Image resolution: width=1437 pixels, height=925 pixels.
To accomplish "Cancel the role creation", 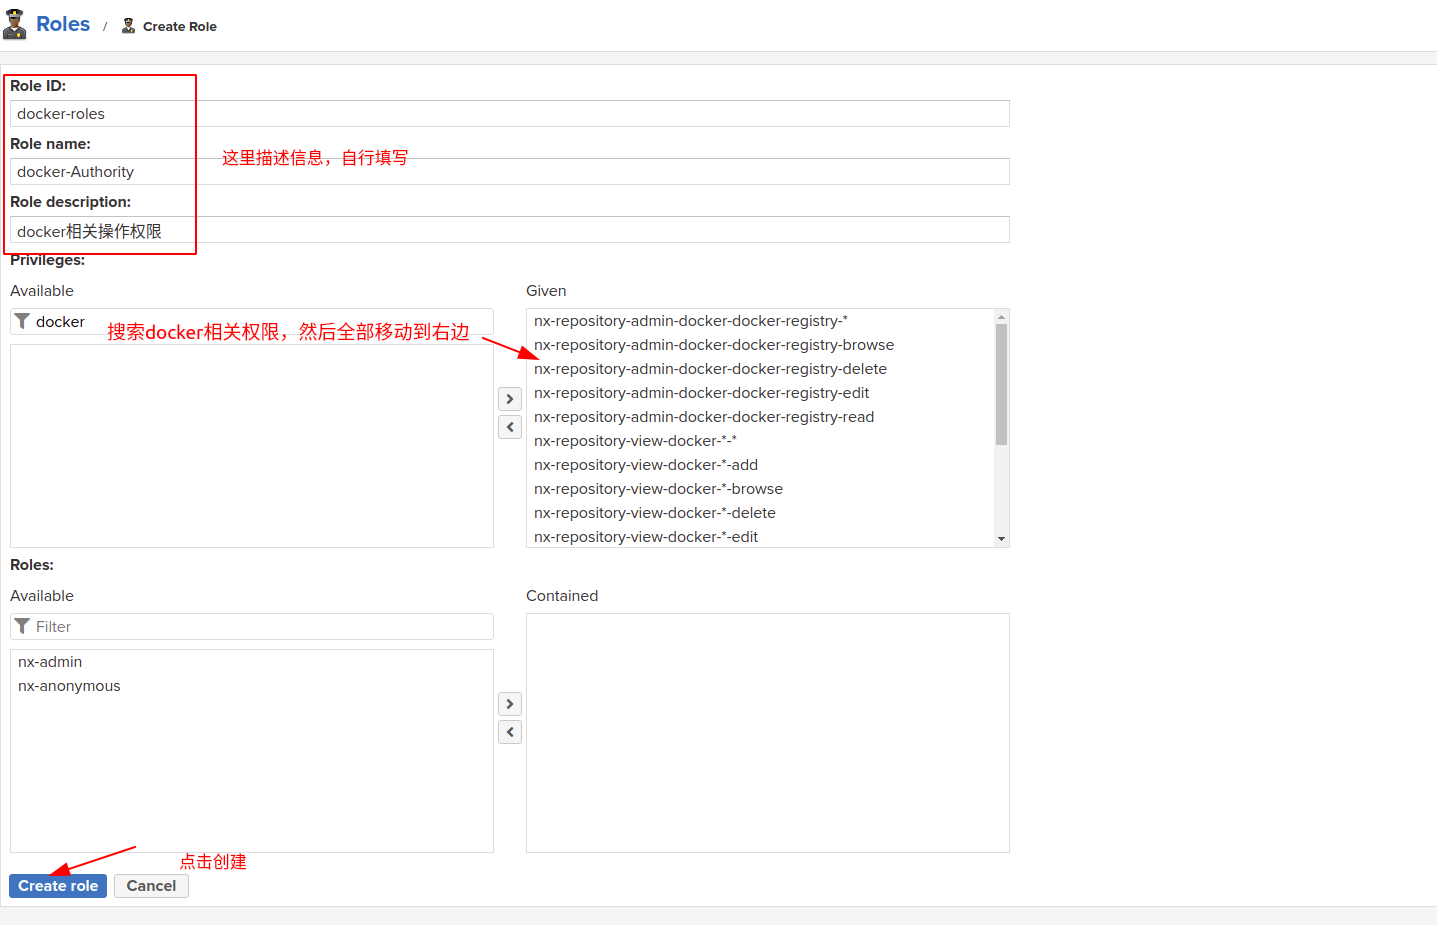I will tap(151, 886).
